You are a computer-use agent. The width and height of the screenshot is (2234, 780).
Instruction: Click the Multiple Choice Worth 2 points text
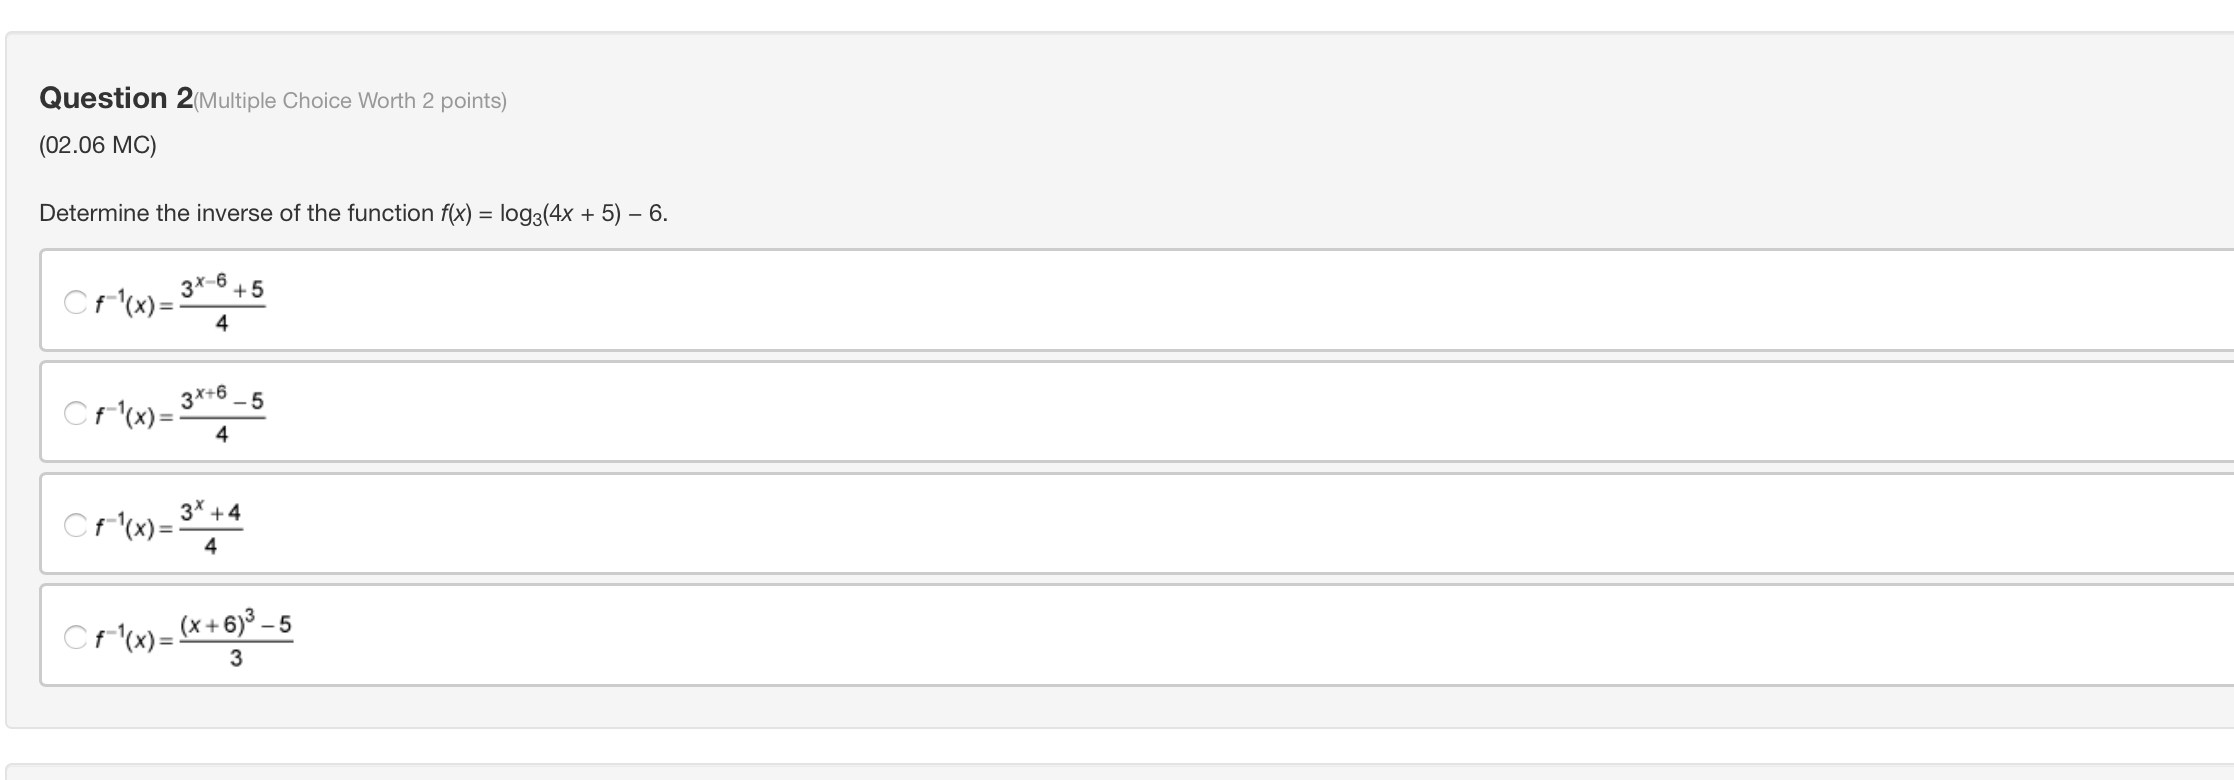(352, 100)
